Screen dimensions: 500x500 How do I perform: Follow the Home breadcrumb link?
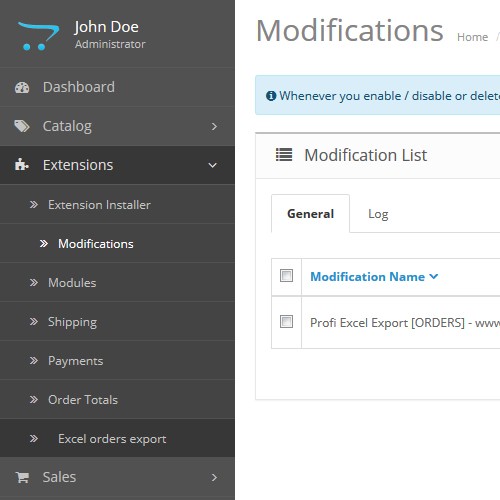coord(472,37)
